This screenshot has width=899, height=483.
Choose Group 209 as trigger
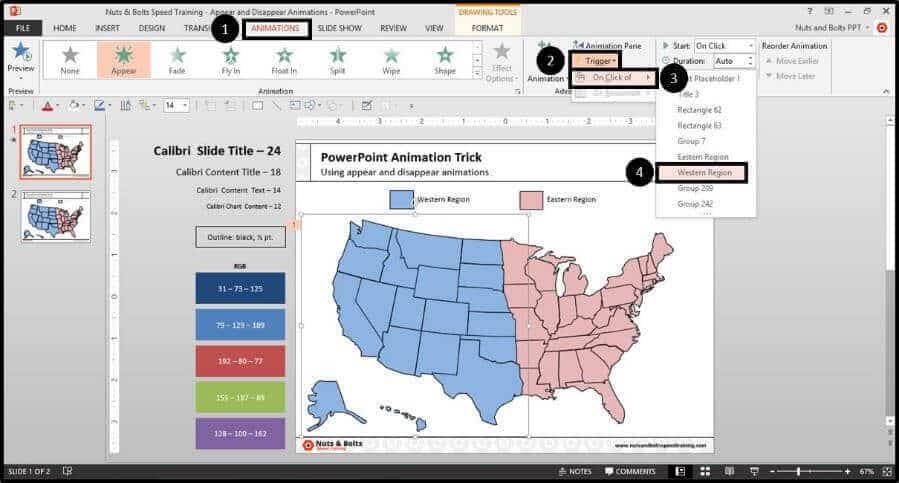point(695,188)
